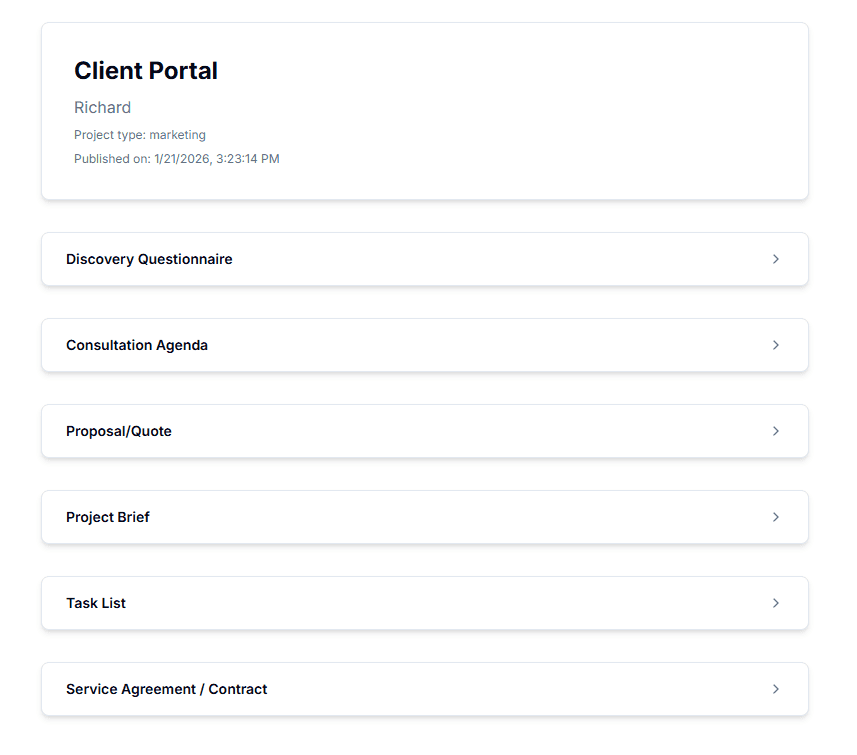Expand the Consultation Agenda section
The image size is (857, 755).
click(x=776, y=345)
